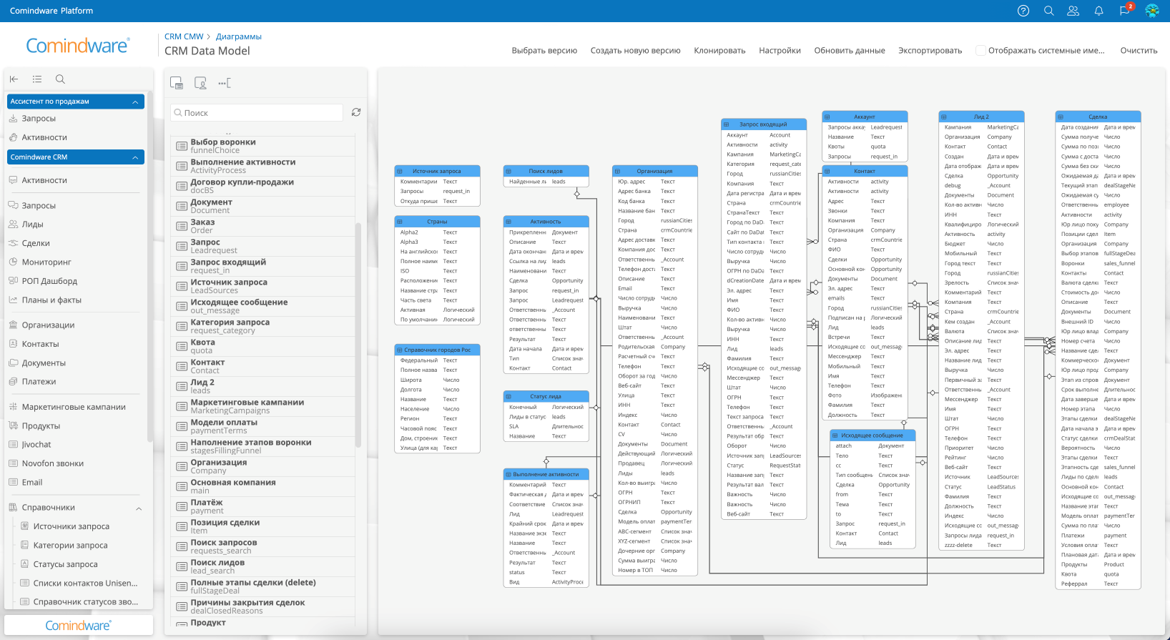
Task: Click Клонировать button
Action: tap(719, 51)
